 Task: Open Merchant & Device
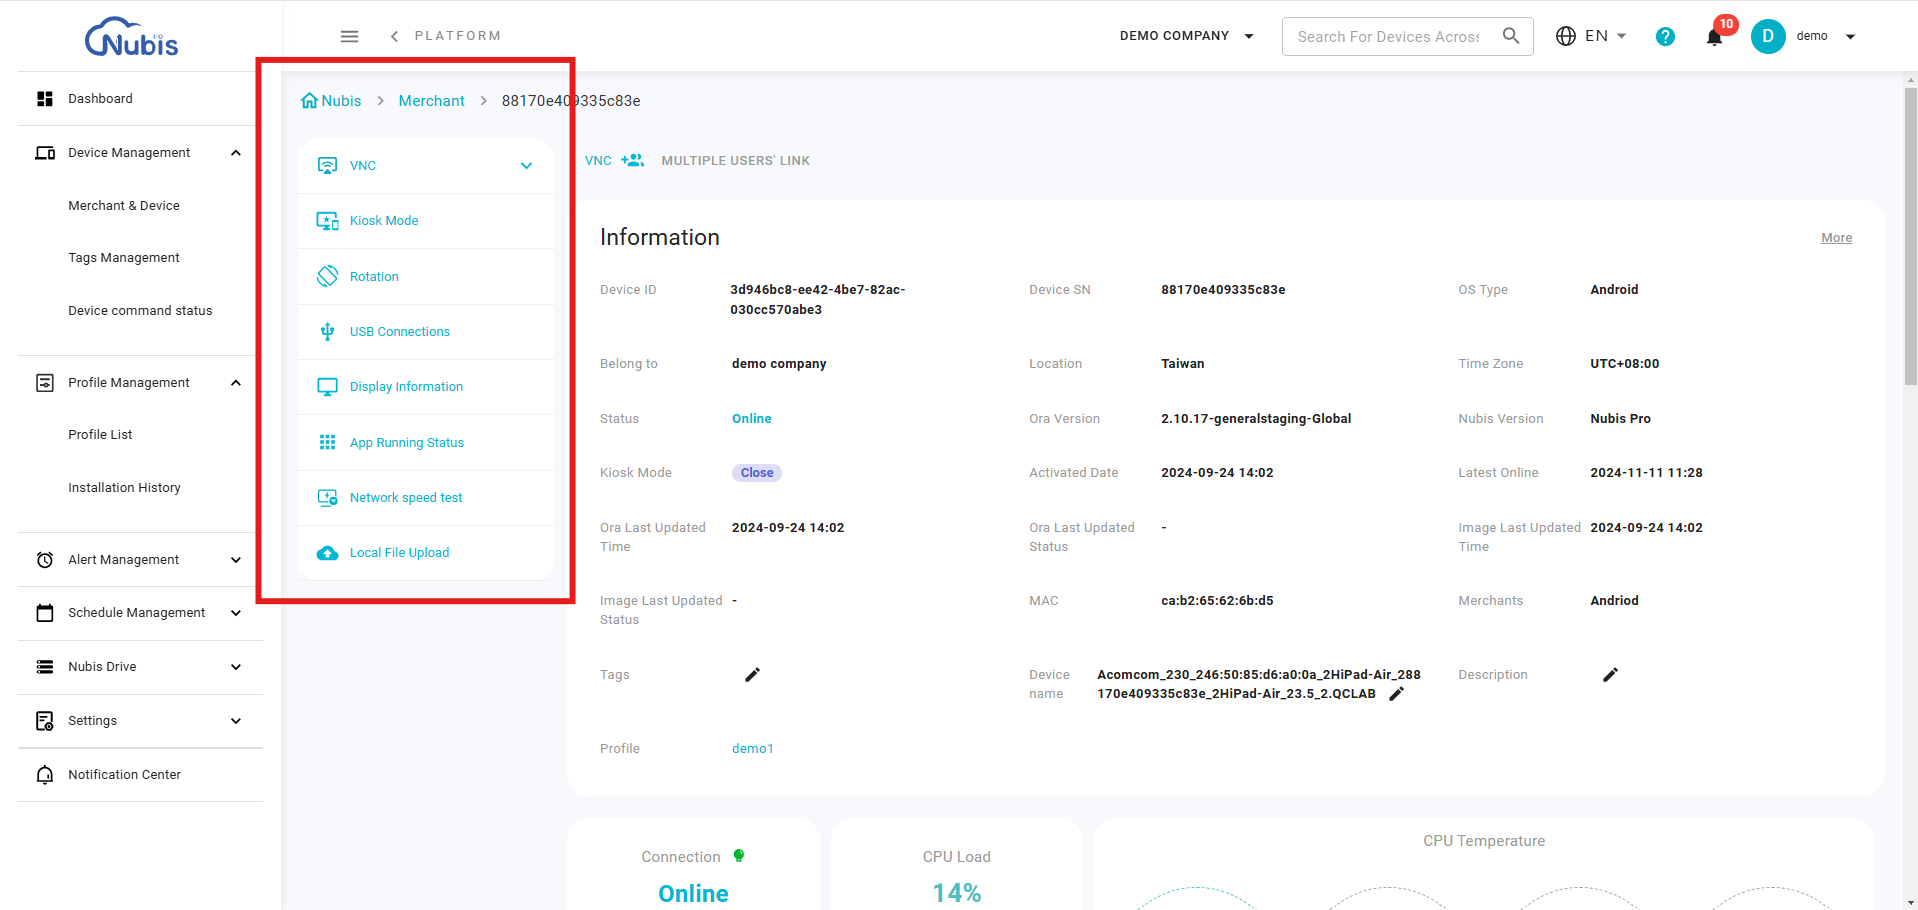[x=124, y=206]
